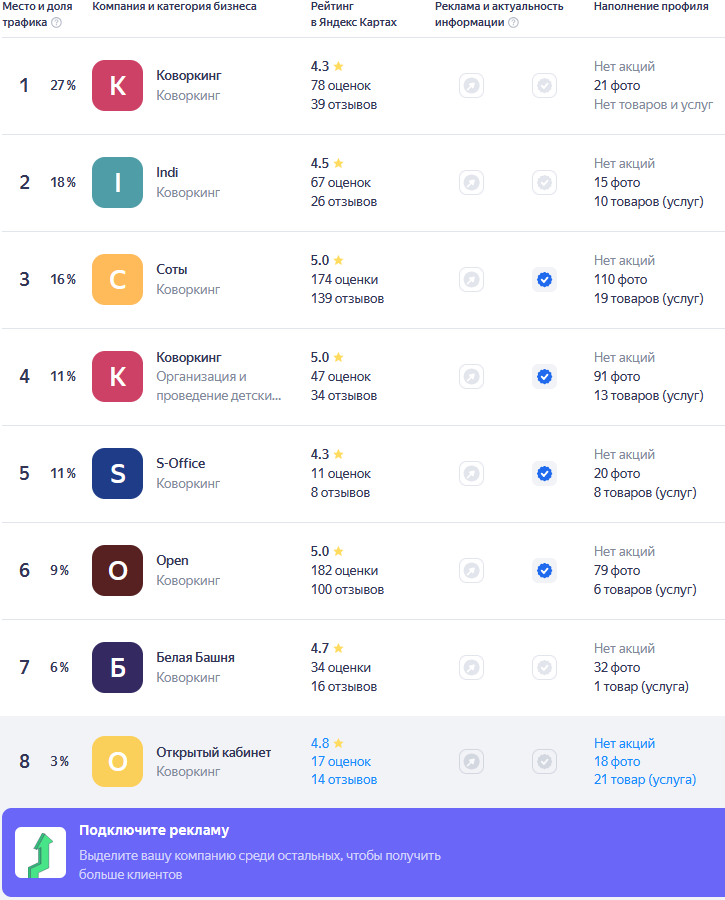
Task: Click the '21 товар (услуга)' link
Action: click(x=645, y=780)
